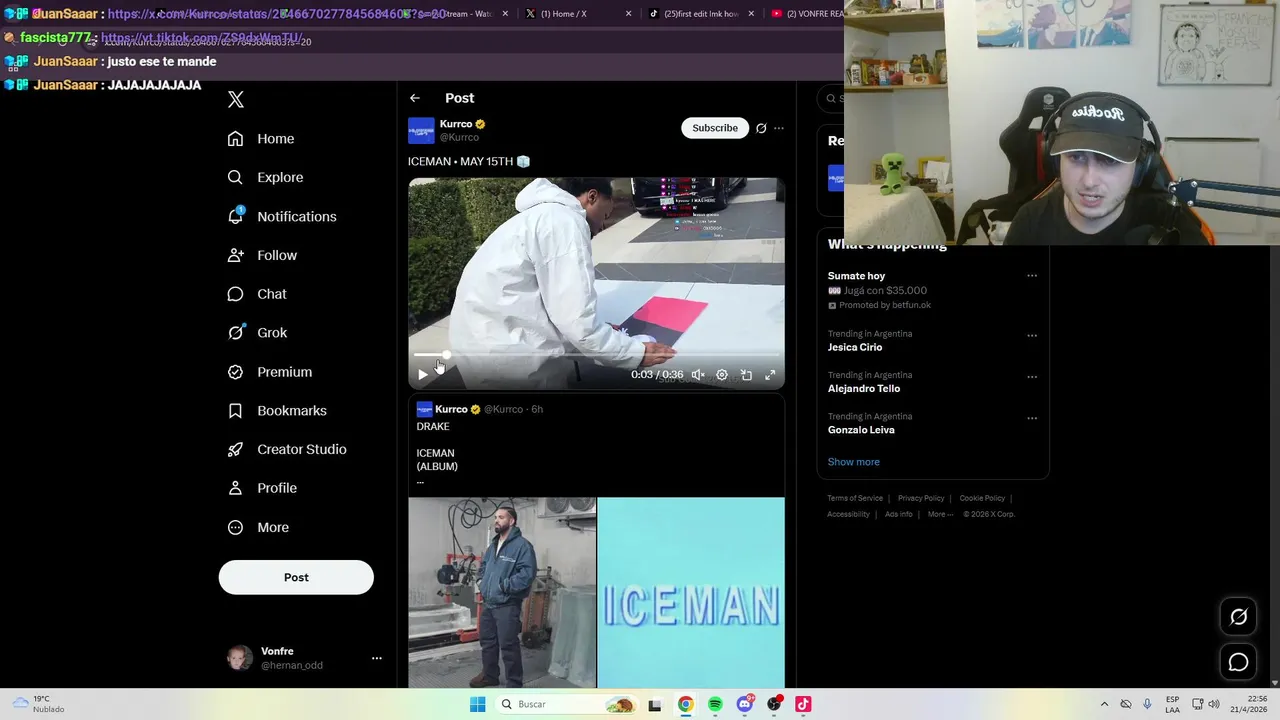Open OBS Studio from the taskbar

(774, 704)
